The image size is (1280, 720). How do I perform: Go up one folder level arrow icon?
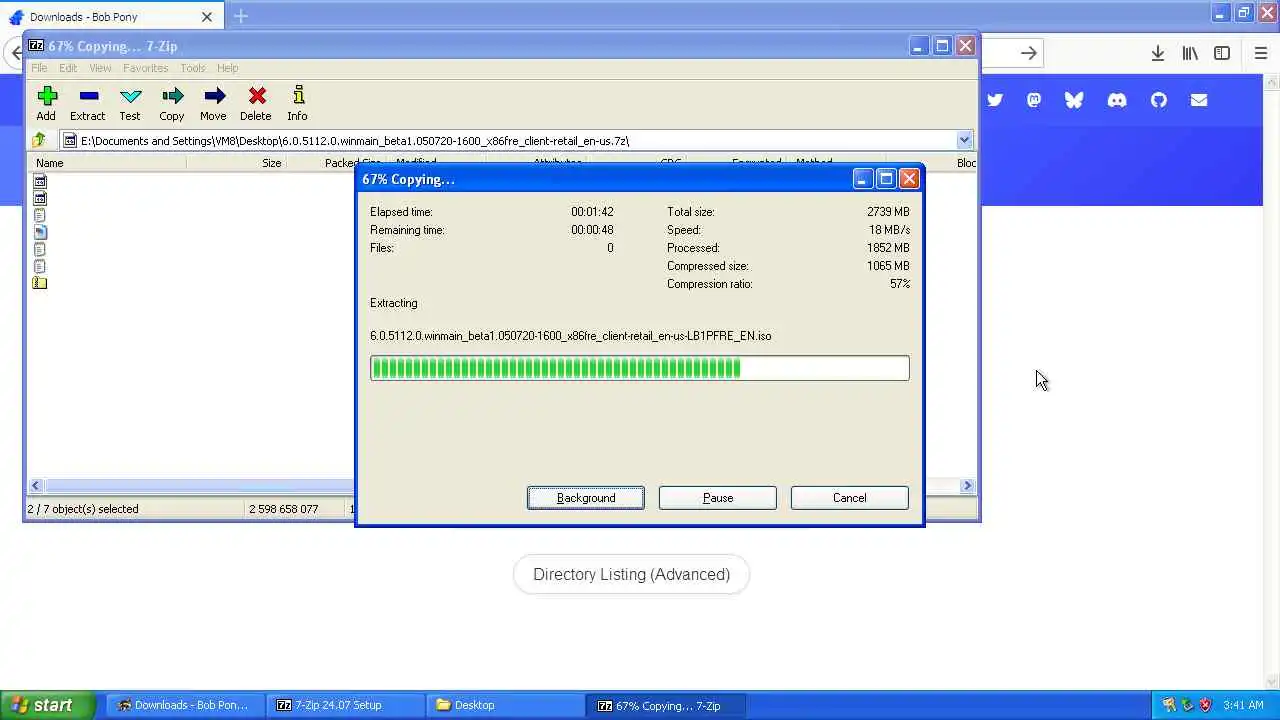click(x=39, y=140)
